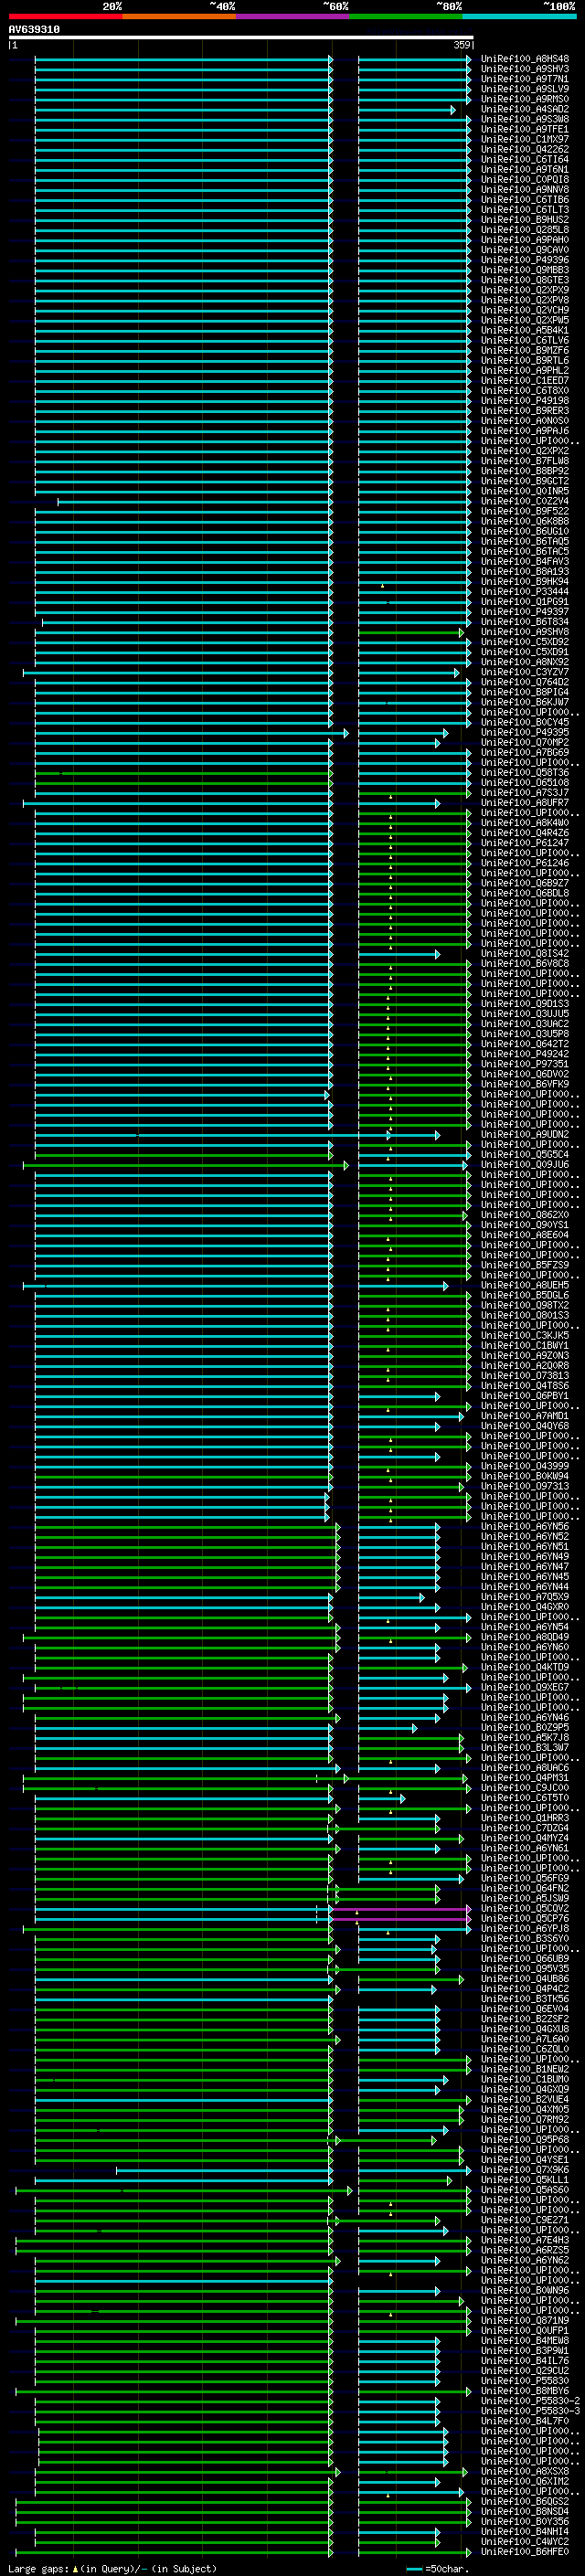Click the white query sequence ruler bar
This screenshot has height=2576, width=585.
[x=241, y=38]
